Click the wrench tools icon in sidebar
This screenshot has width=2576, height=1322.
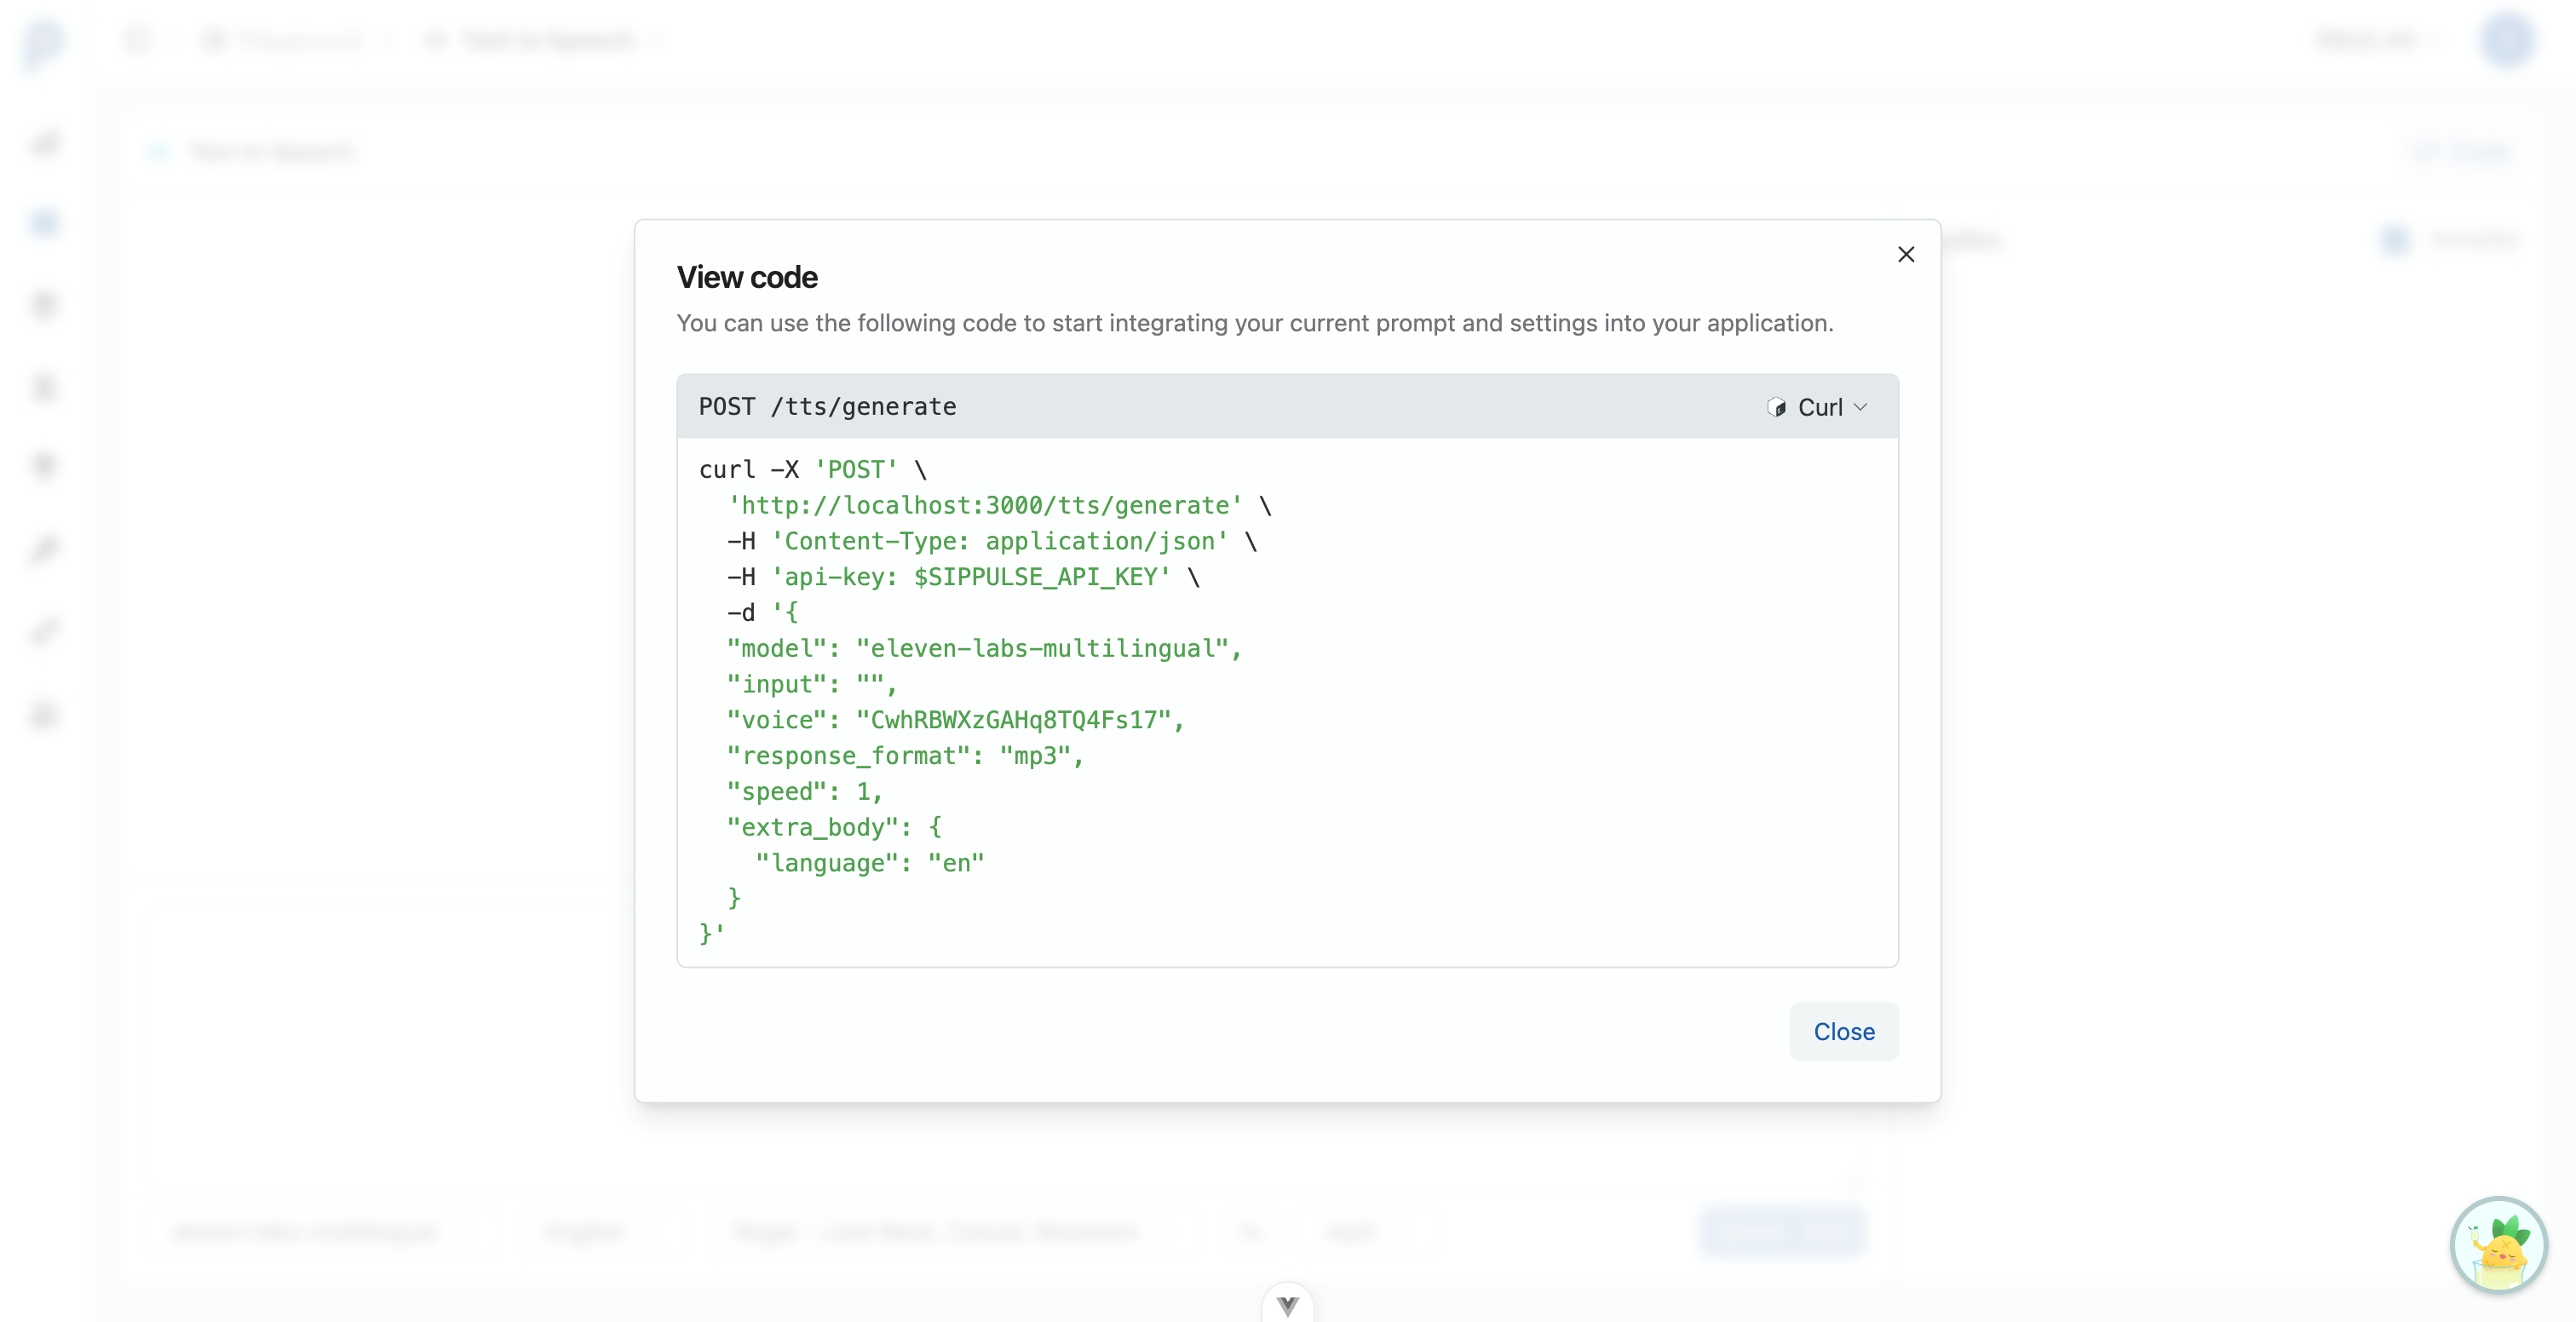tap(43, 631)
